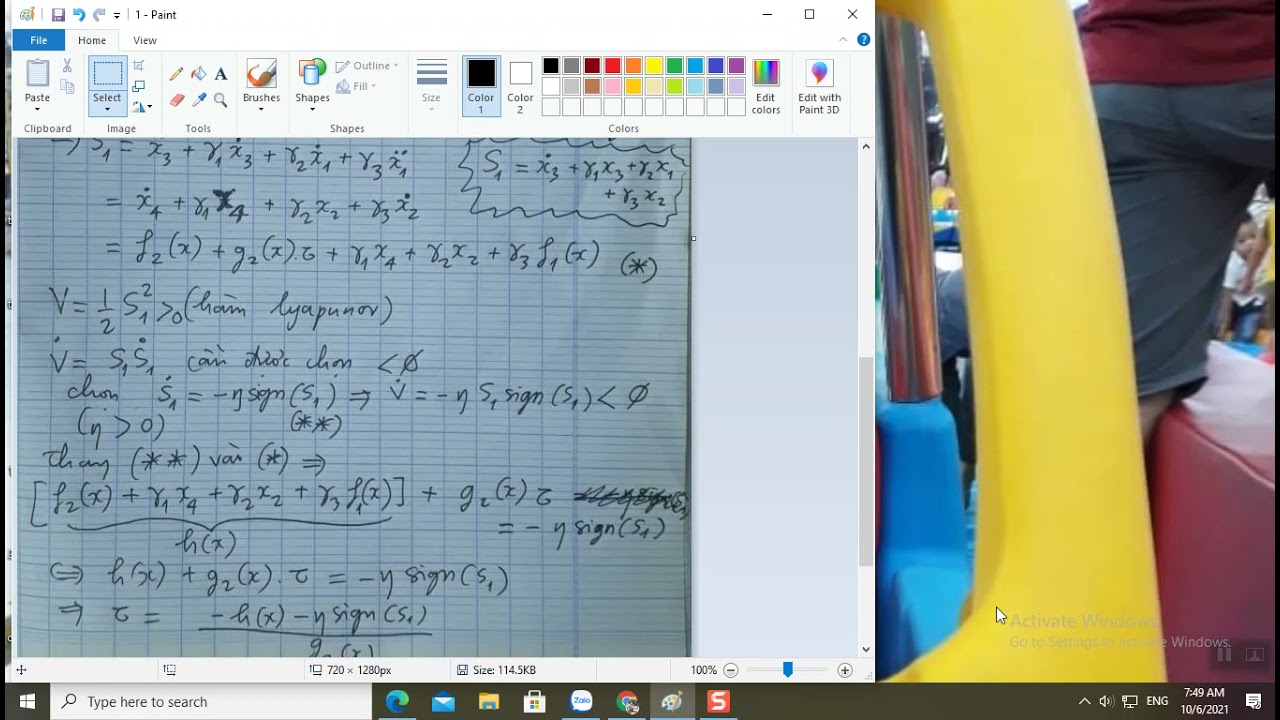Pick the pink color swatch
1280x720 pixels.
pyautogui.click(x=613, y=87)
